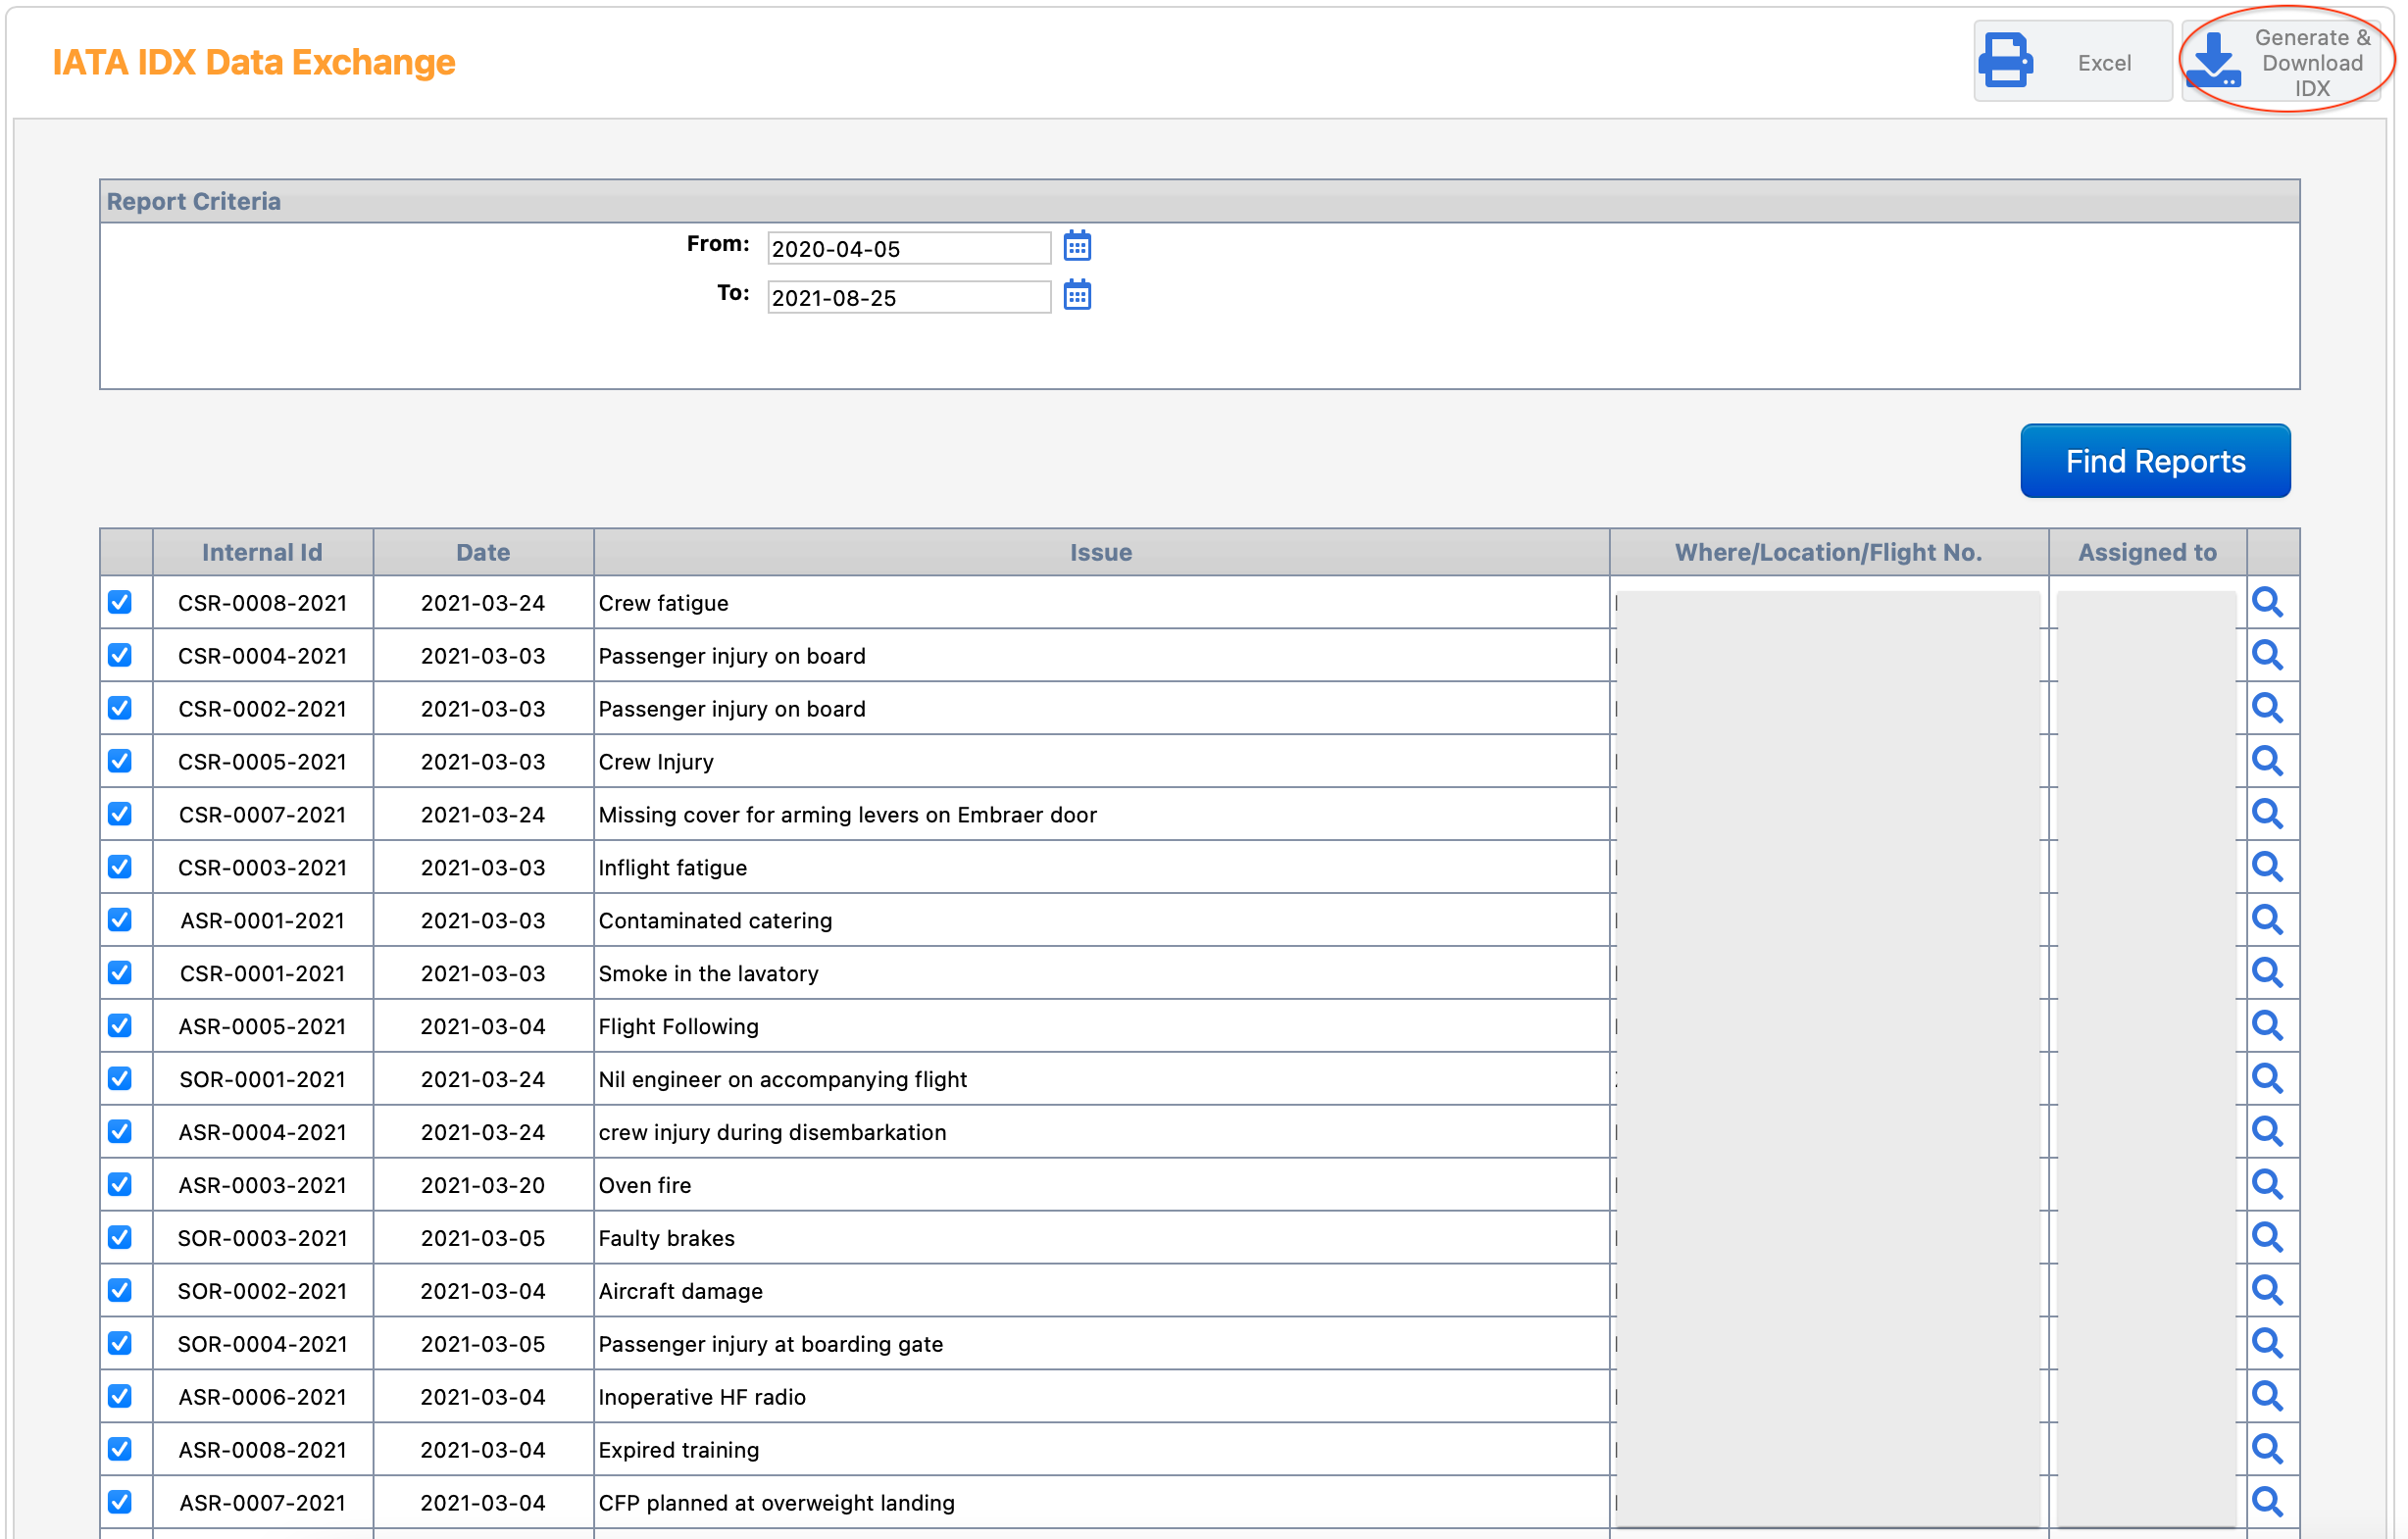Inspect Flight Following report ASR-0005-2021
Image resolution: width=2408 pixels, height=1539 pixels.
(x=2267, y=1026)
